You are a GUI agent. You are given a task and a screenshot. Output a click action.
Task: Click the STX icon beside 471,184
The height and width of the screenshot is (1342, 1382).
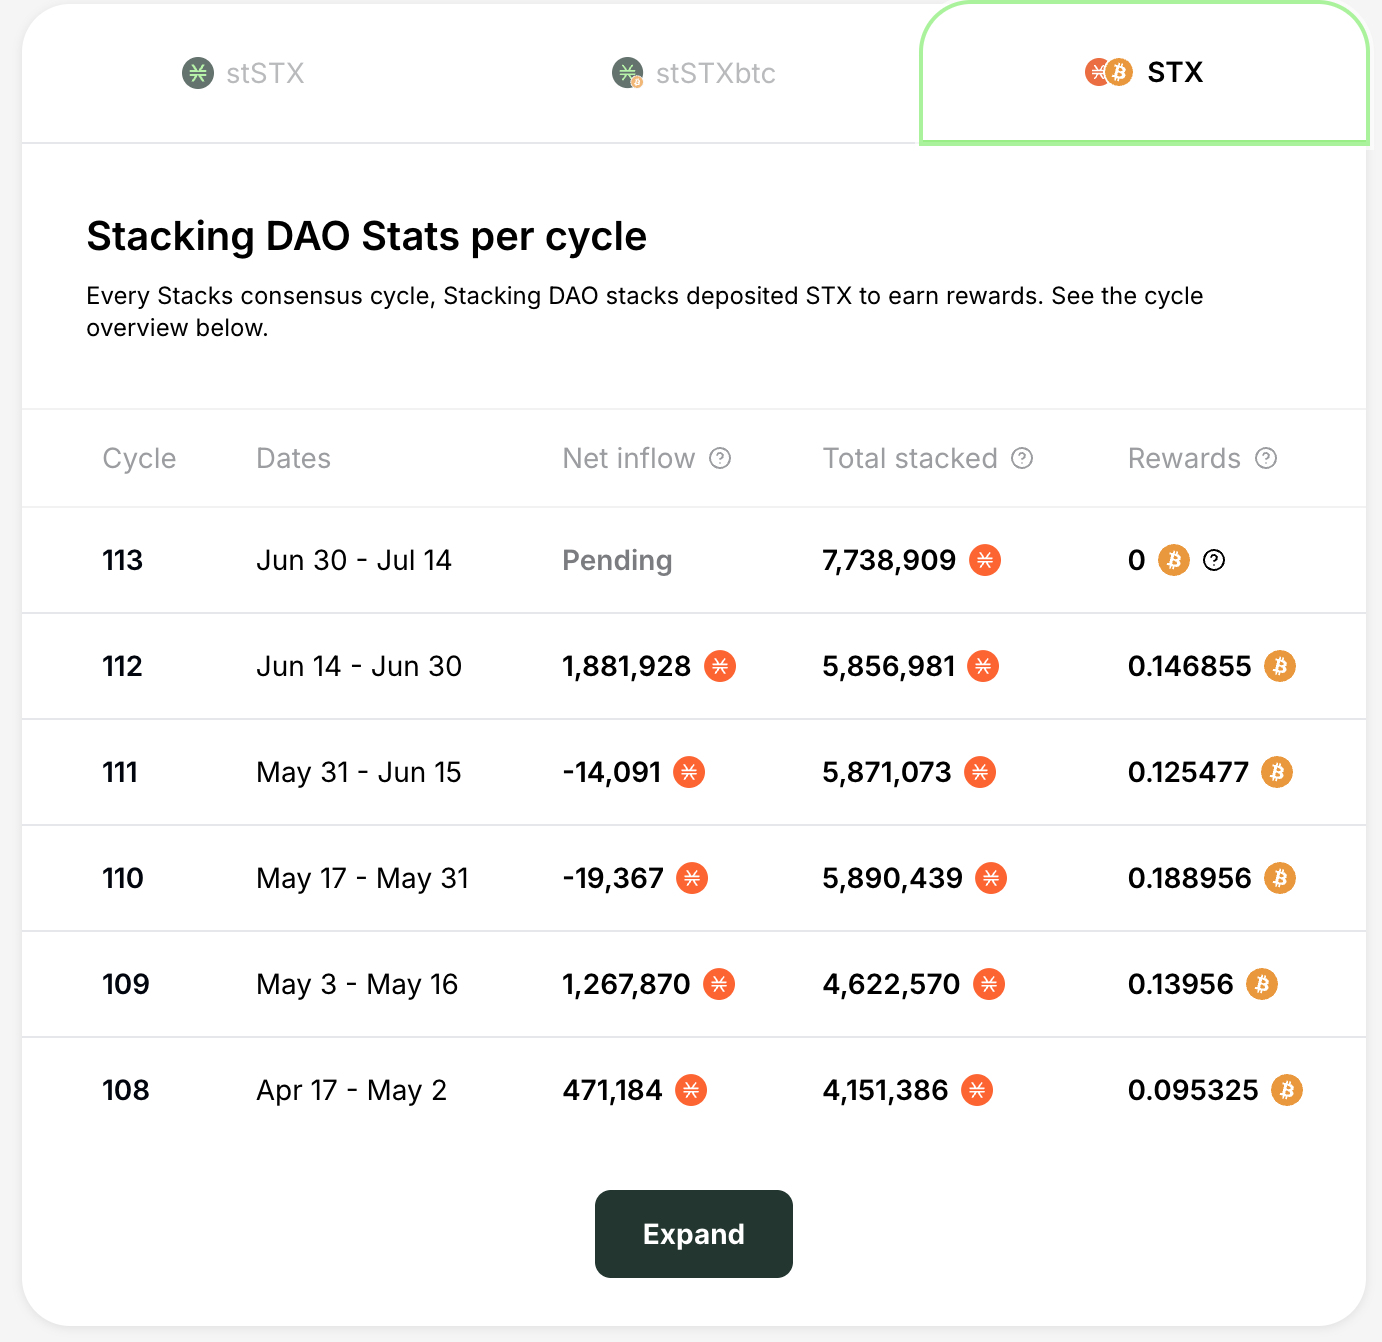(x=691, y=1090)
